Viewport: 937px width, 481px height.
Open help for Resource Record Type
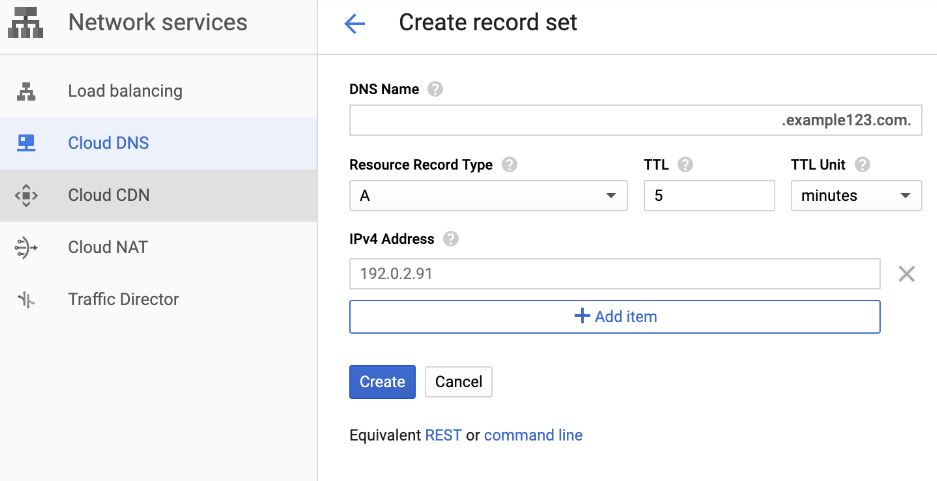click(509, 165)
